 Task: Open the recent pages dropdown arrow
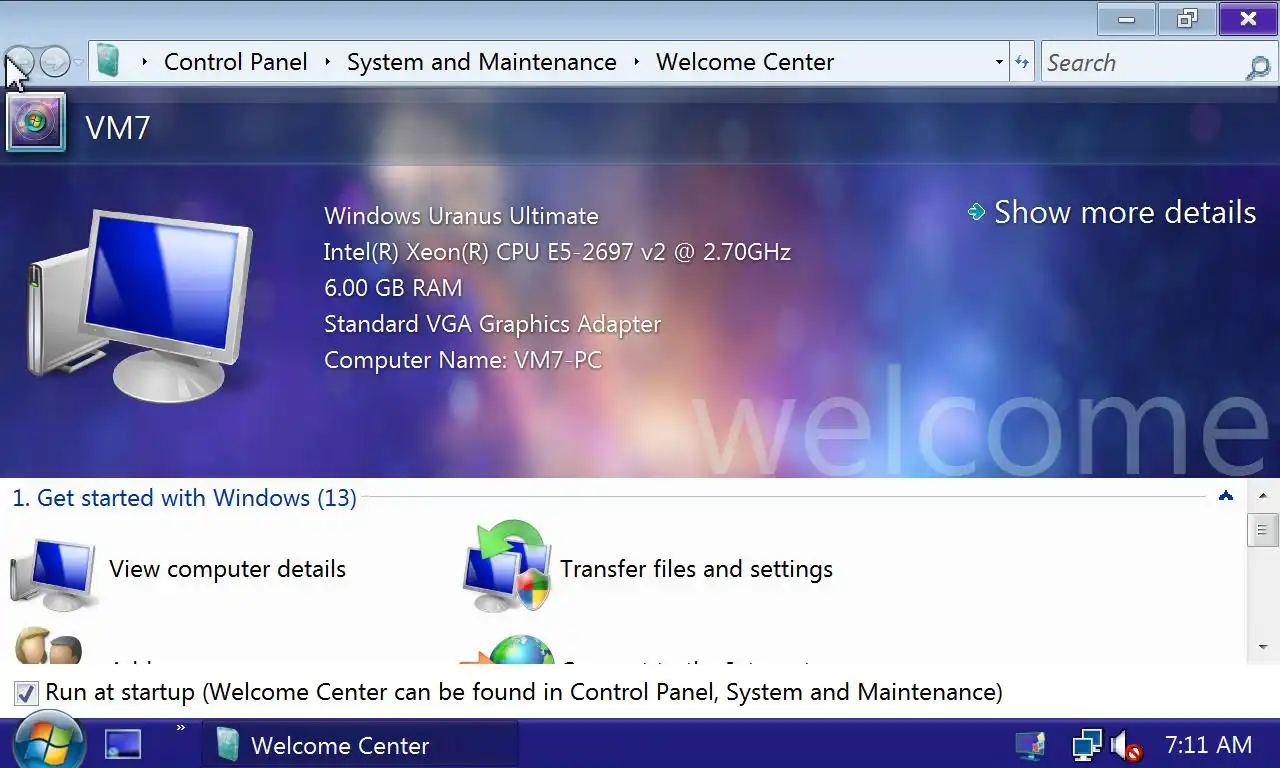(x=78, y=62)
